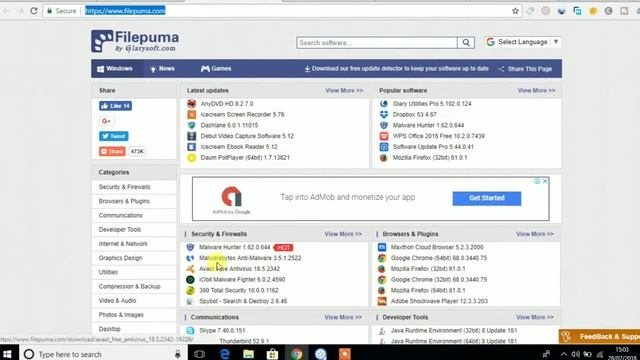The width and height of the screenshot is (640, 360).
Task: Click the FeedBack & Support button
Action: [599, 337]
